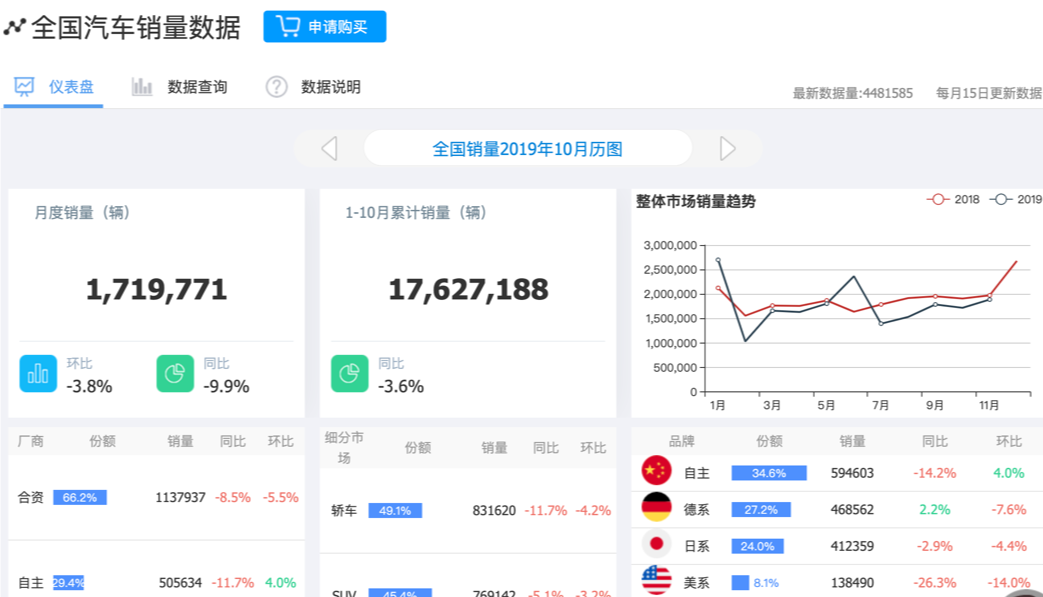Click the 66.2% share bar for 合资
The width and height of the screenshot is (1043, 597).
coord(80,497)
